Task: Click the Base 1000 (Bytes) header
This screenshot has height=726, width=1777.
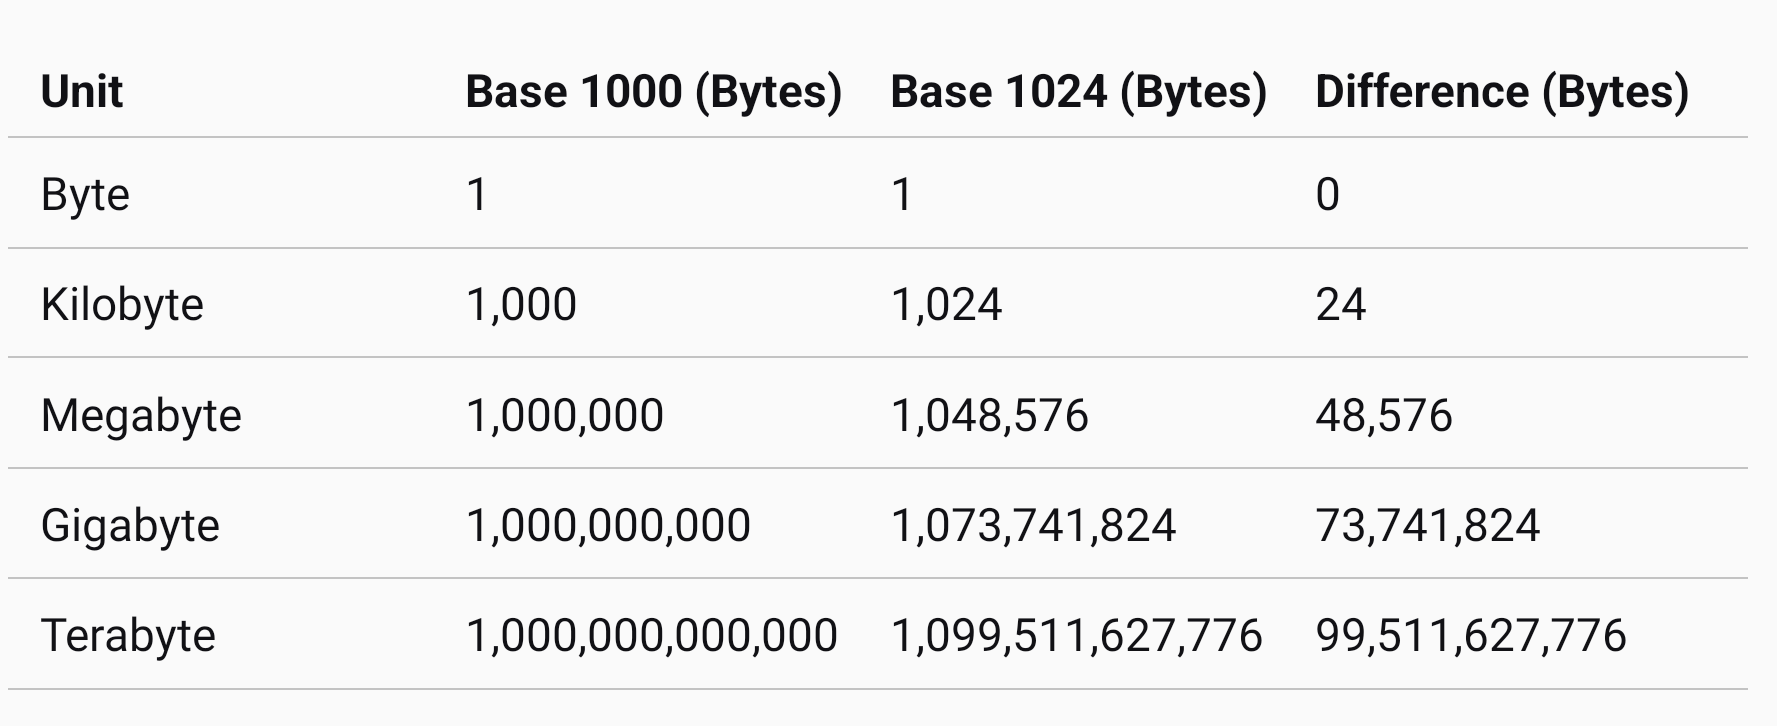Action: [653, 91]
